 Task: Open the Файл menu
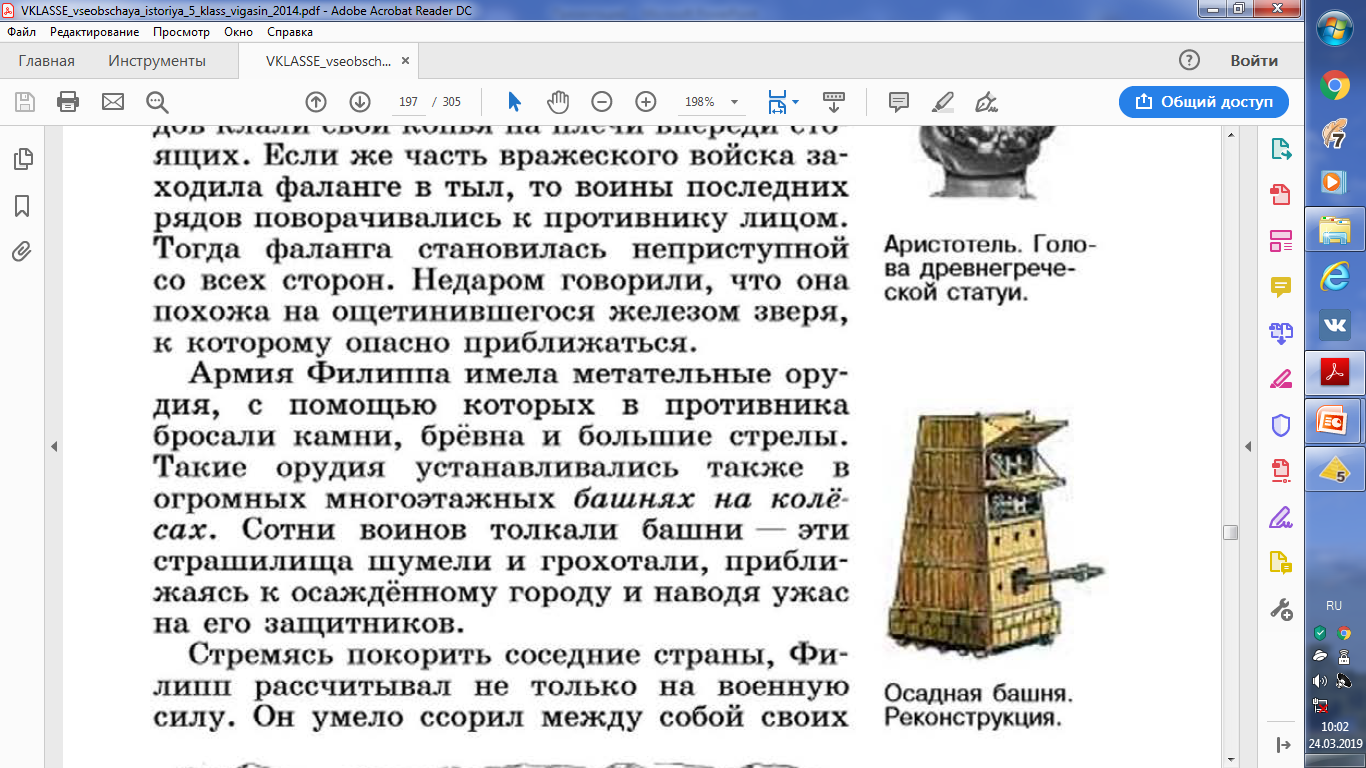[x=22, y=32]
